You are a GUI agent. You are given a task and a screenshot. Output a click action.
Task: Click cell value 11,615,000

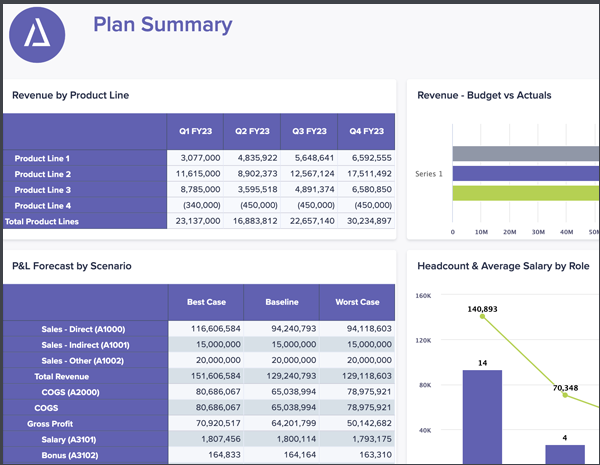coord(198,174)
